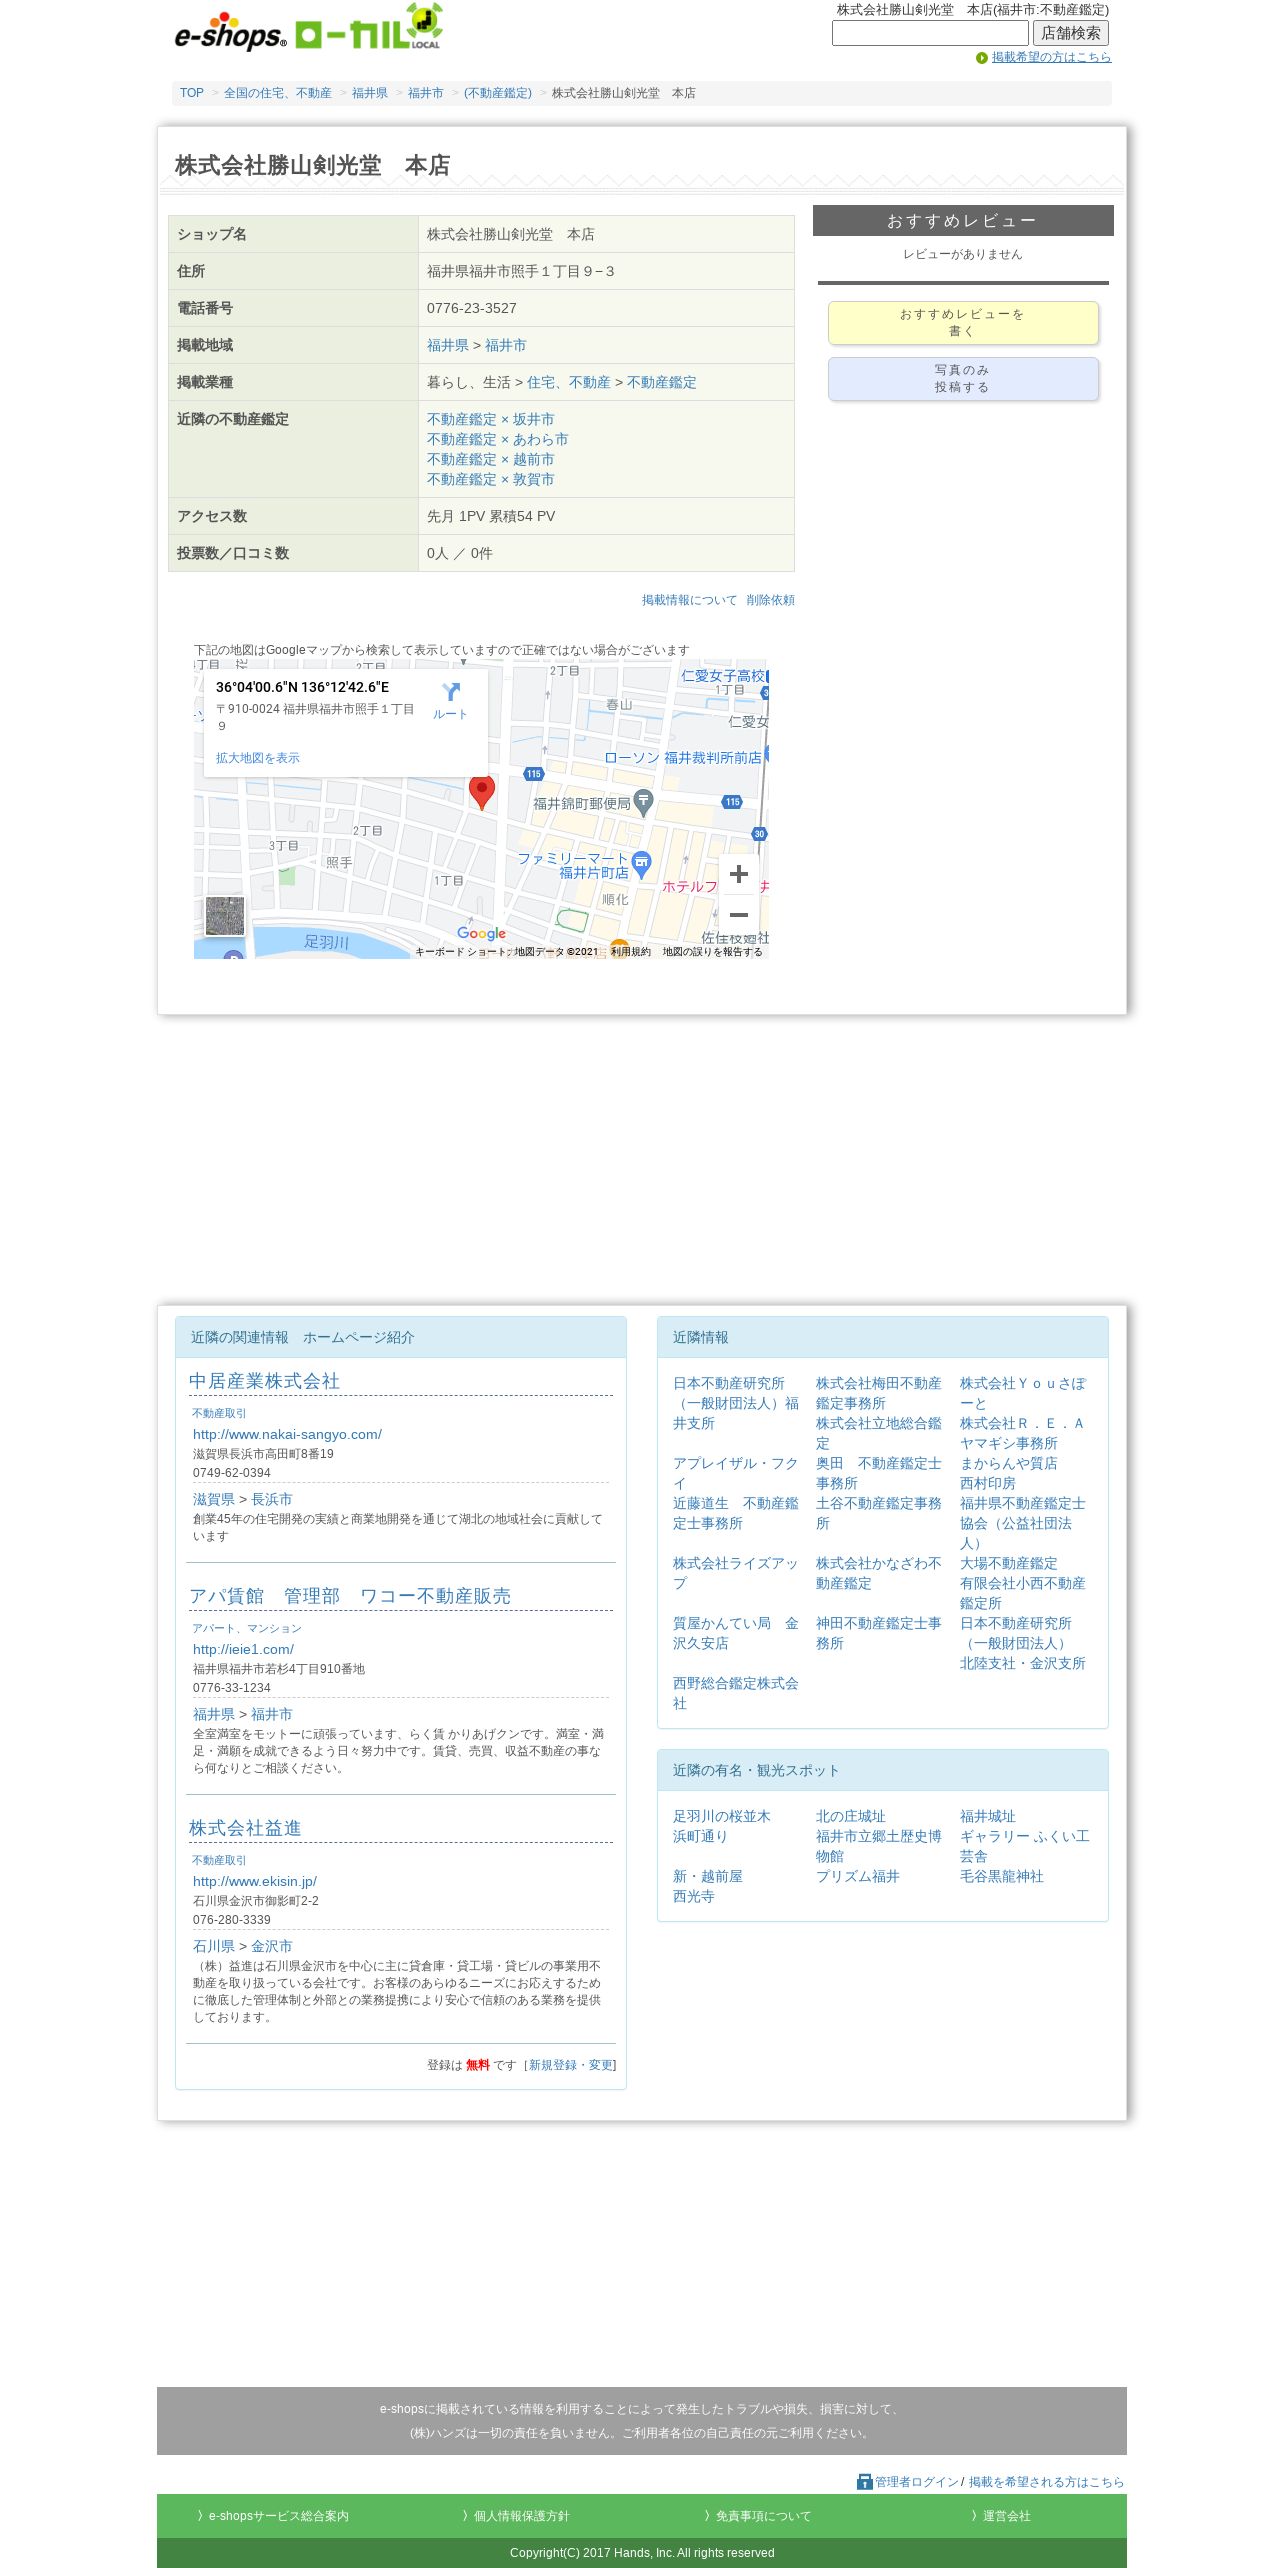Click 削除依頼 link
Screen dimensions: 1284x2568
770,600
